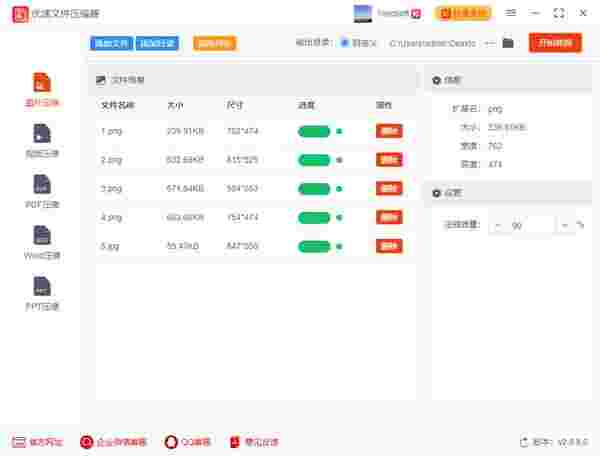Click the green progress bar of 1.png
The height and width of the screenshot is (456, 600).
click(x=314, y=131)
